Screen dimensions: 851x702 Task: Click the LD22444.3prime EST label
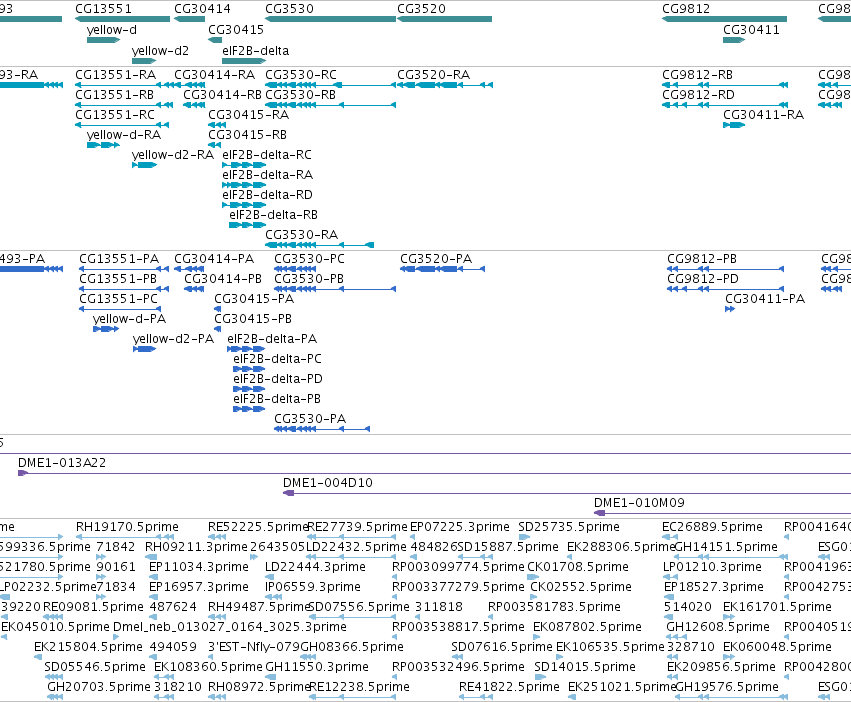315,567
